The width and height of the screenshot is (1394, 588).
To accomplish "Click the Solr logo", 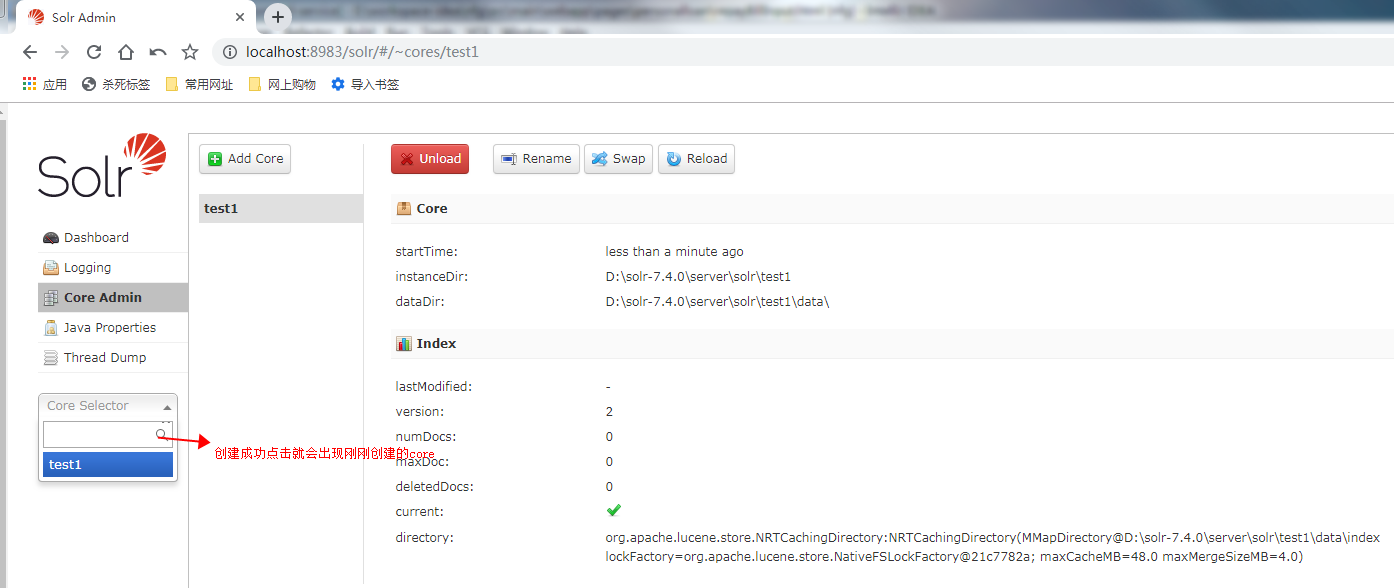I will tap(102, 165).
